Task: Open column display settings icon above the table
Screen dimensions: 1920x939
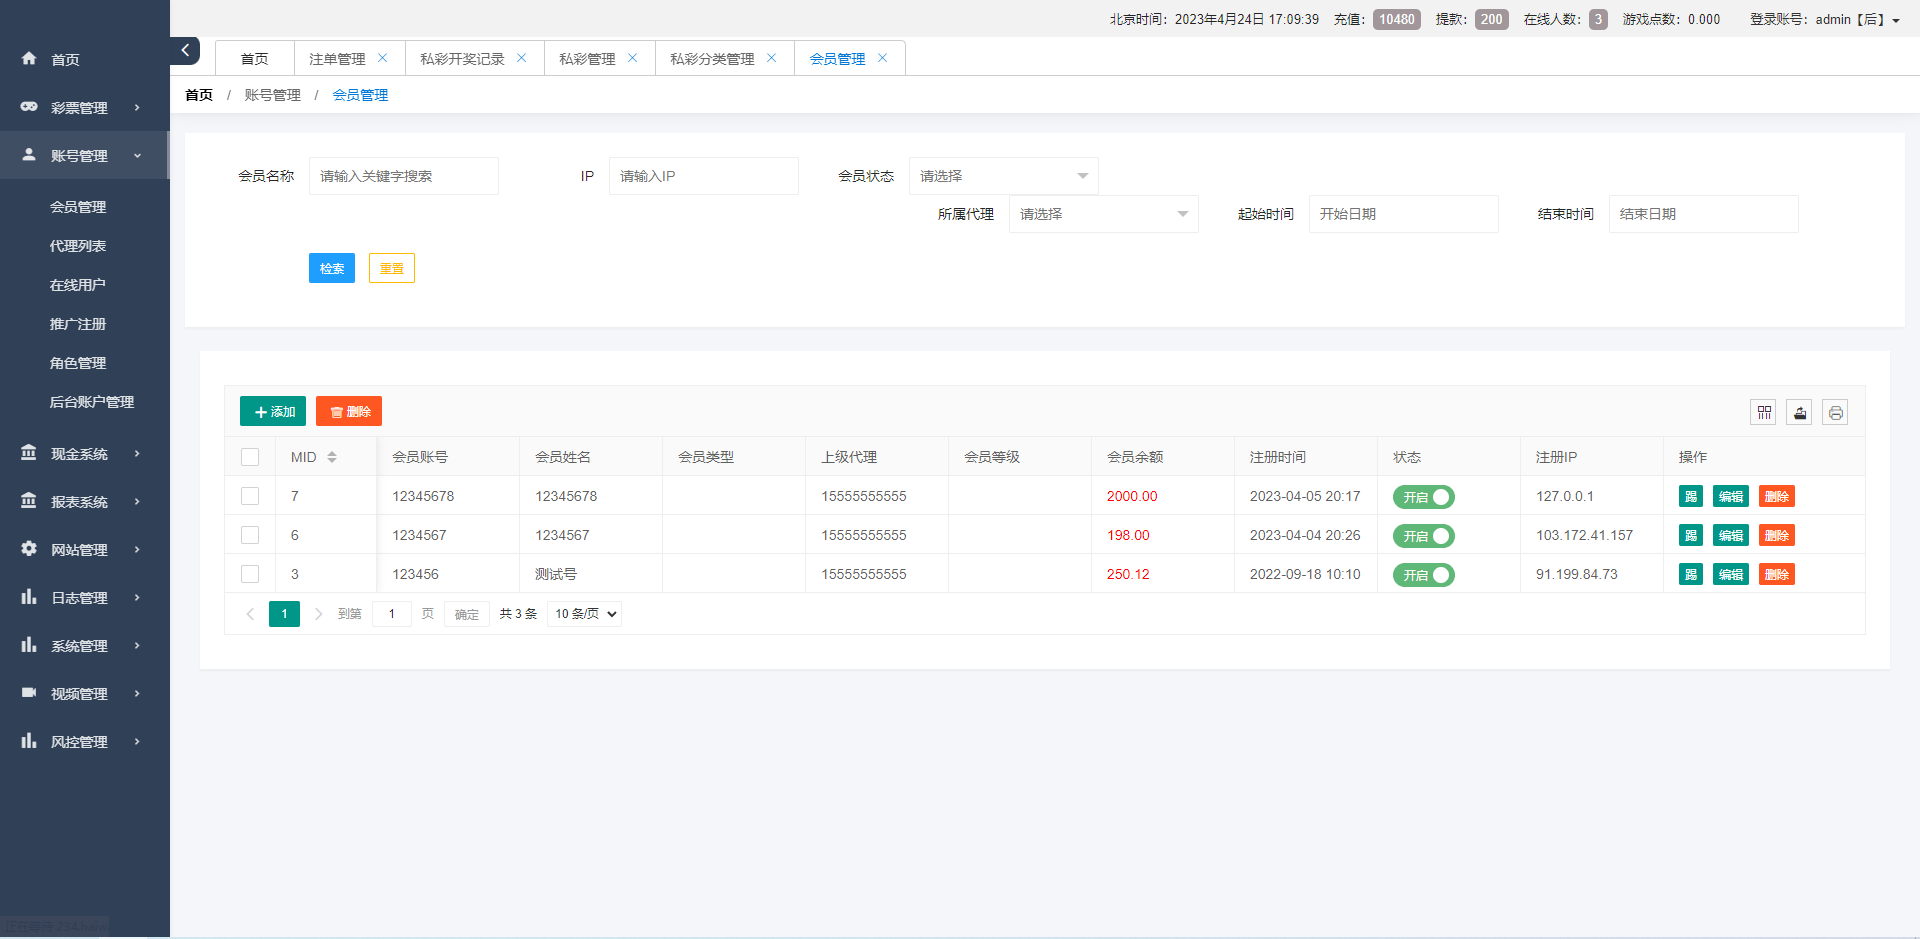Action: click(1763, 411)
